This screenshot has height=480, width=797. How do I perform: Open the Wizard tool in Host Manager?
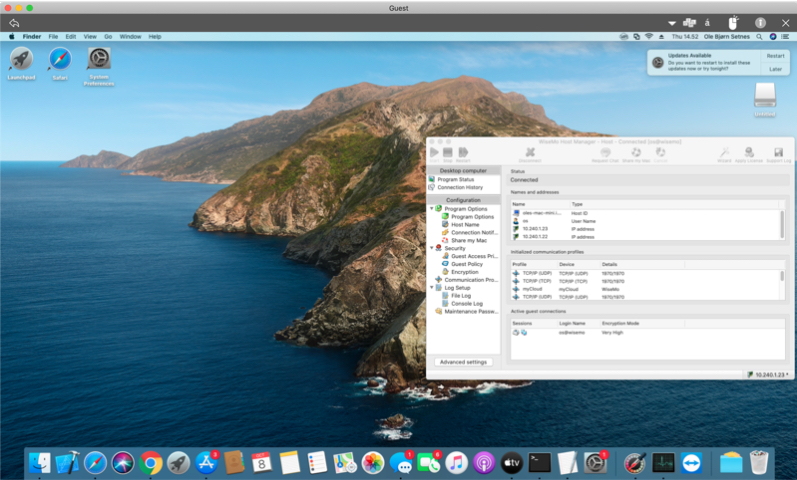724,154
